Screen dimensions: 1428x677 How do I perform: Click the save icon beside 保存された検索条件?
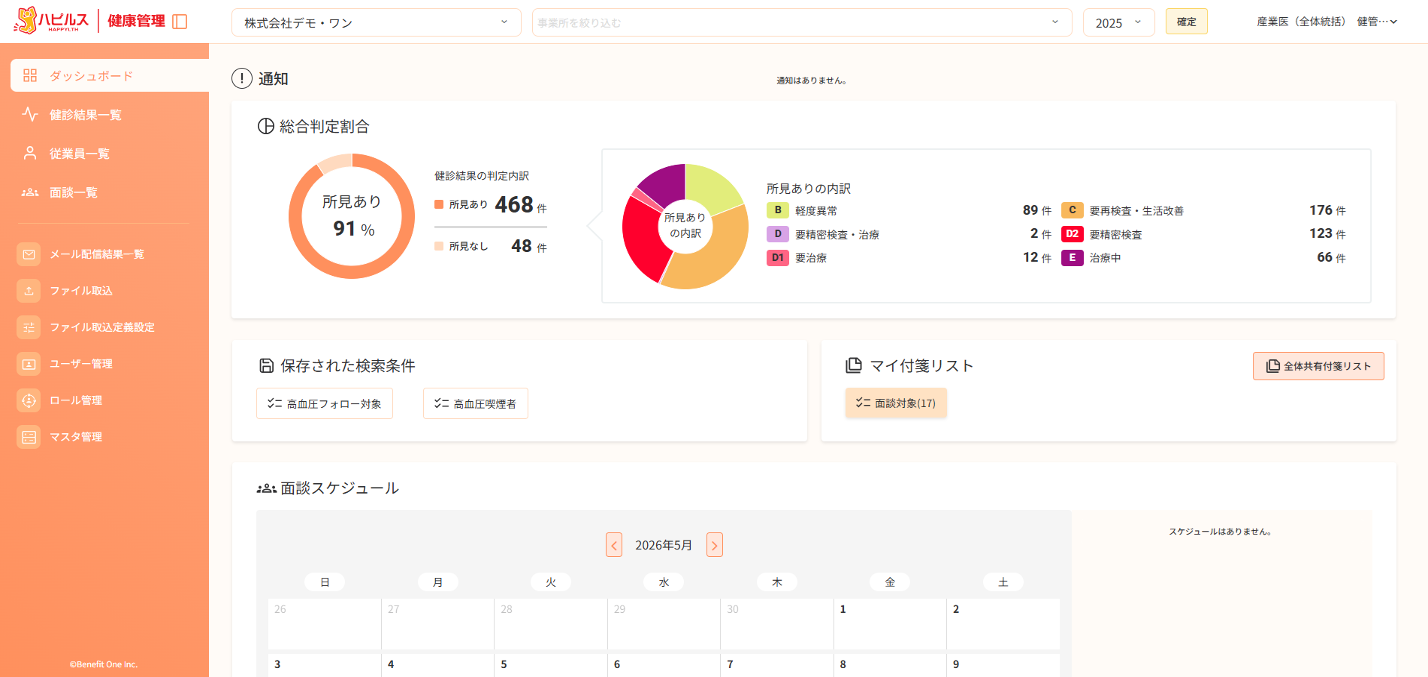tap(266, 365)
